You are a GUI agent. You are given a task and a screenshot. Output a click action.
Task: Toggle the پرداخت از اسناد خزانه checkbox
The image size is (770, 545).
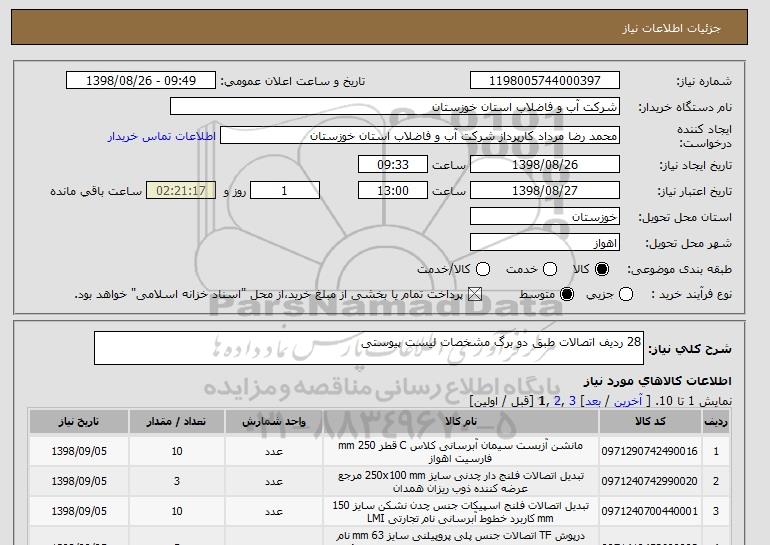(x=474, y=295)
